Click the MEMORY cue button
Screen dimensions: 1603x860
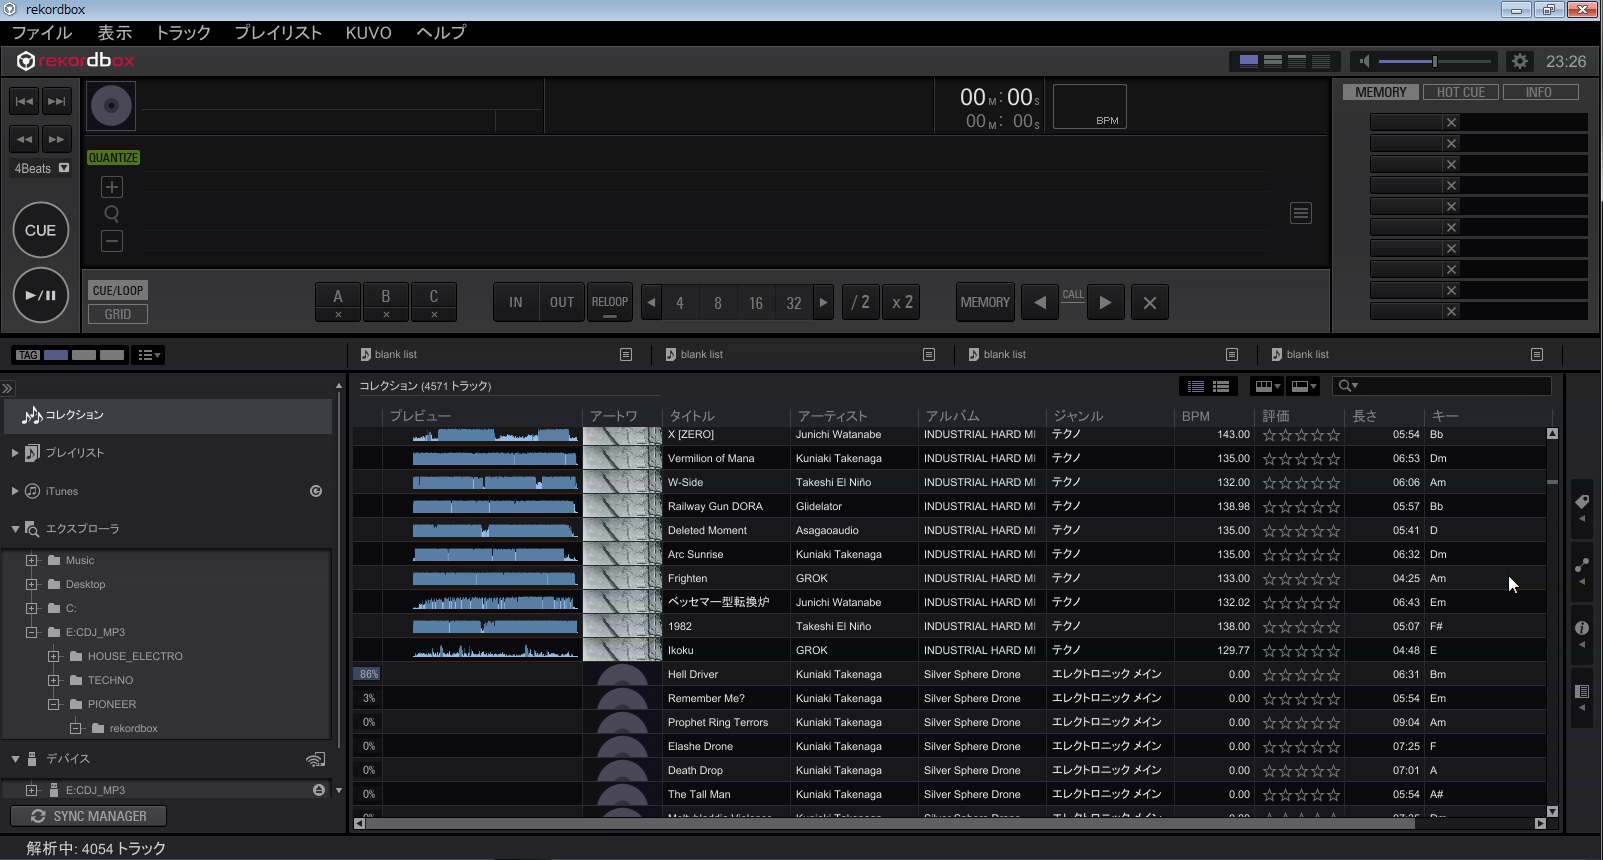point(985,302)
